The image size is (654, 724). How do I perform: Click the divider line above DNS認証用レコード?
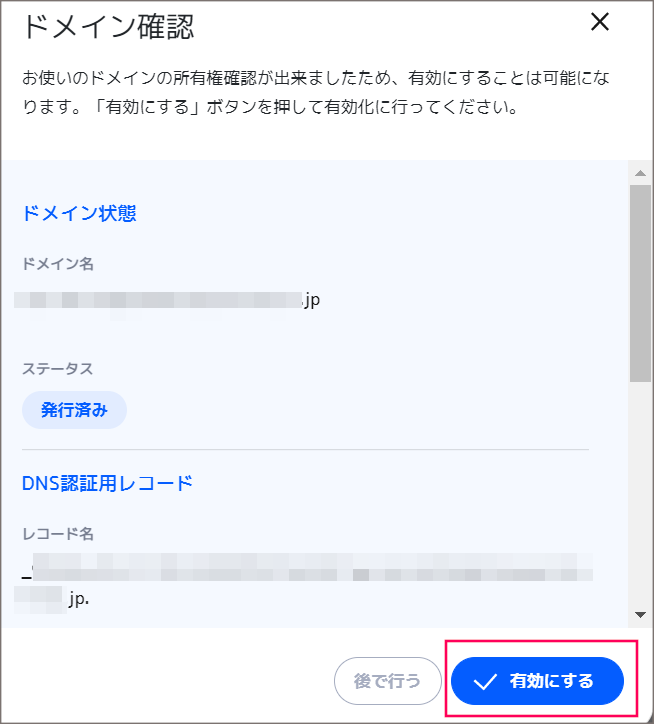pyautogui.click(x=305, y=449)
